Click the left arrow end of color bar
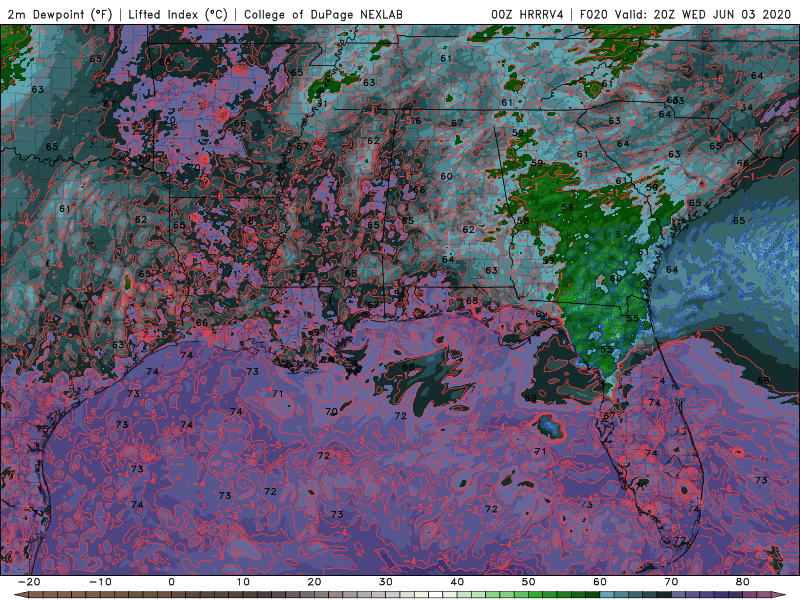This screenshot has height=600, width=800. click(x=20, y=595)
